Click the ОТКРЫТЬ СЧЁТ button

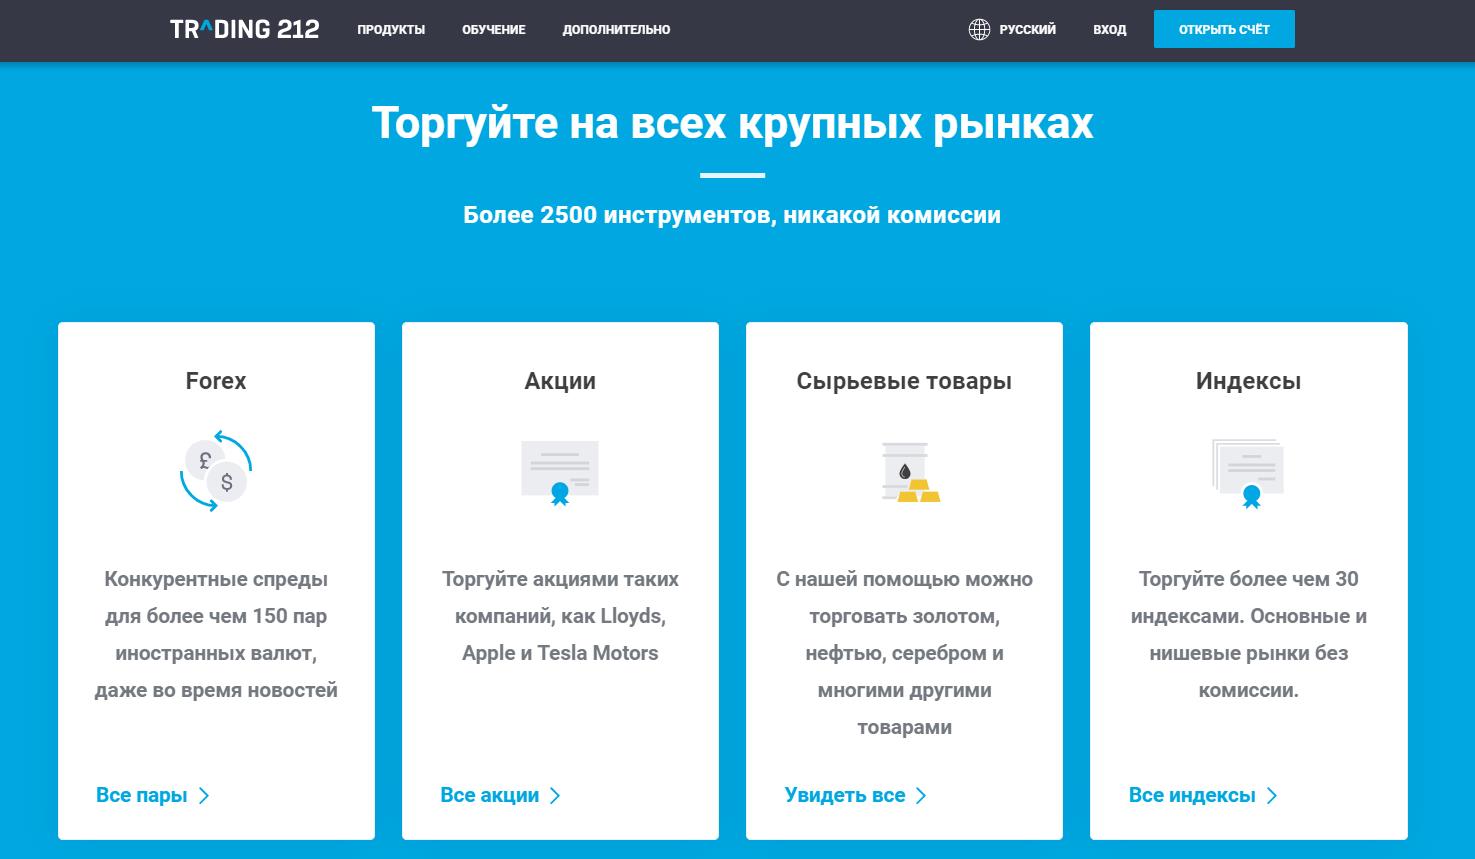[x=1224, y=28]
